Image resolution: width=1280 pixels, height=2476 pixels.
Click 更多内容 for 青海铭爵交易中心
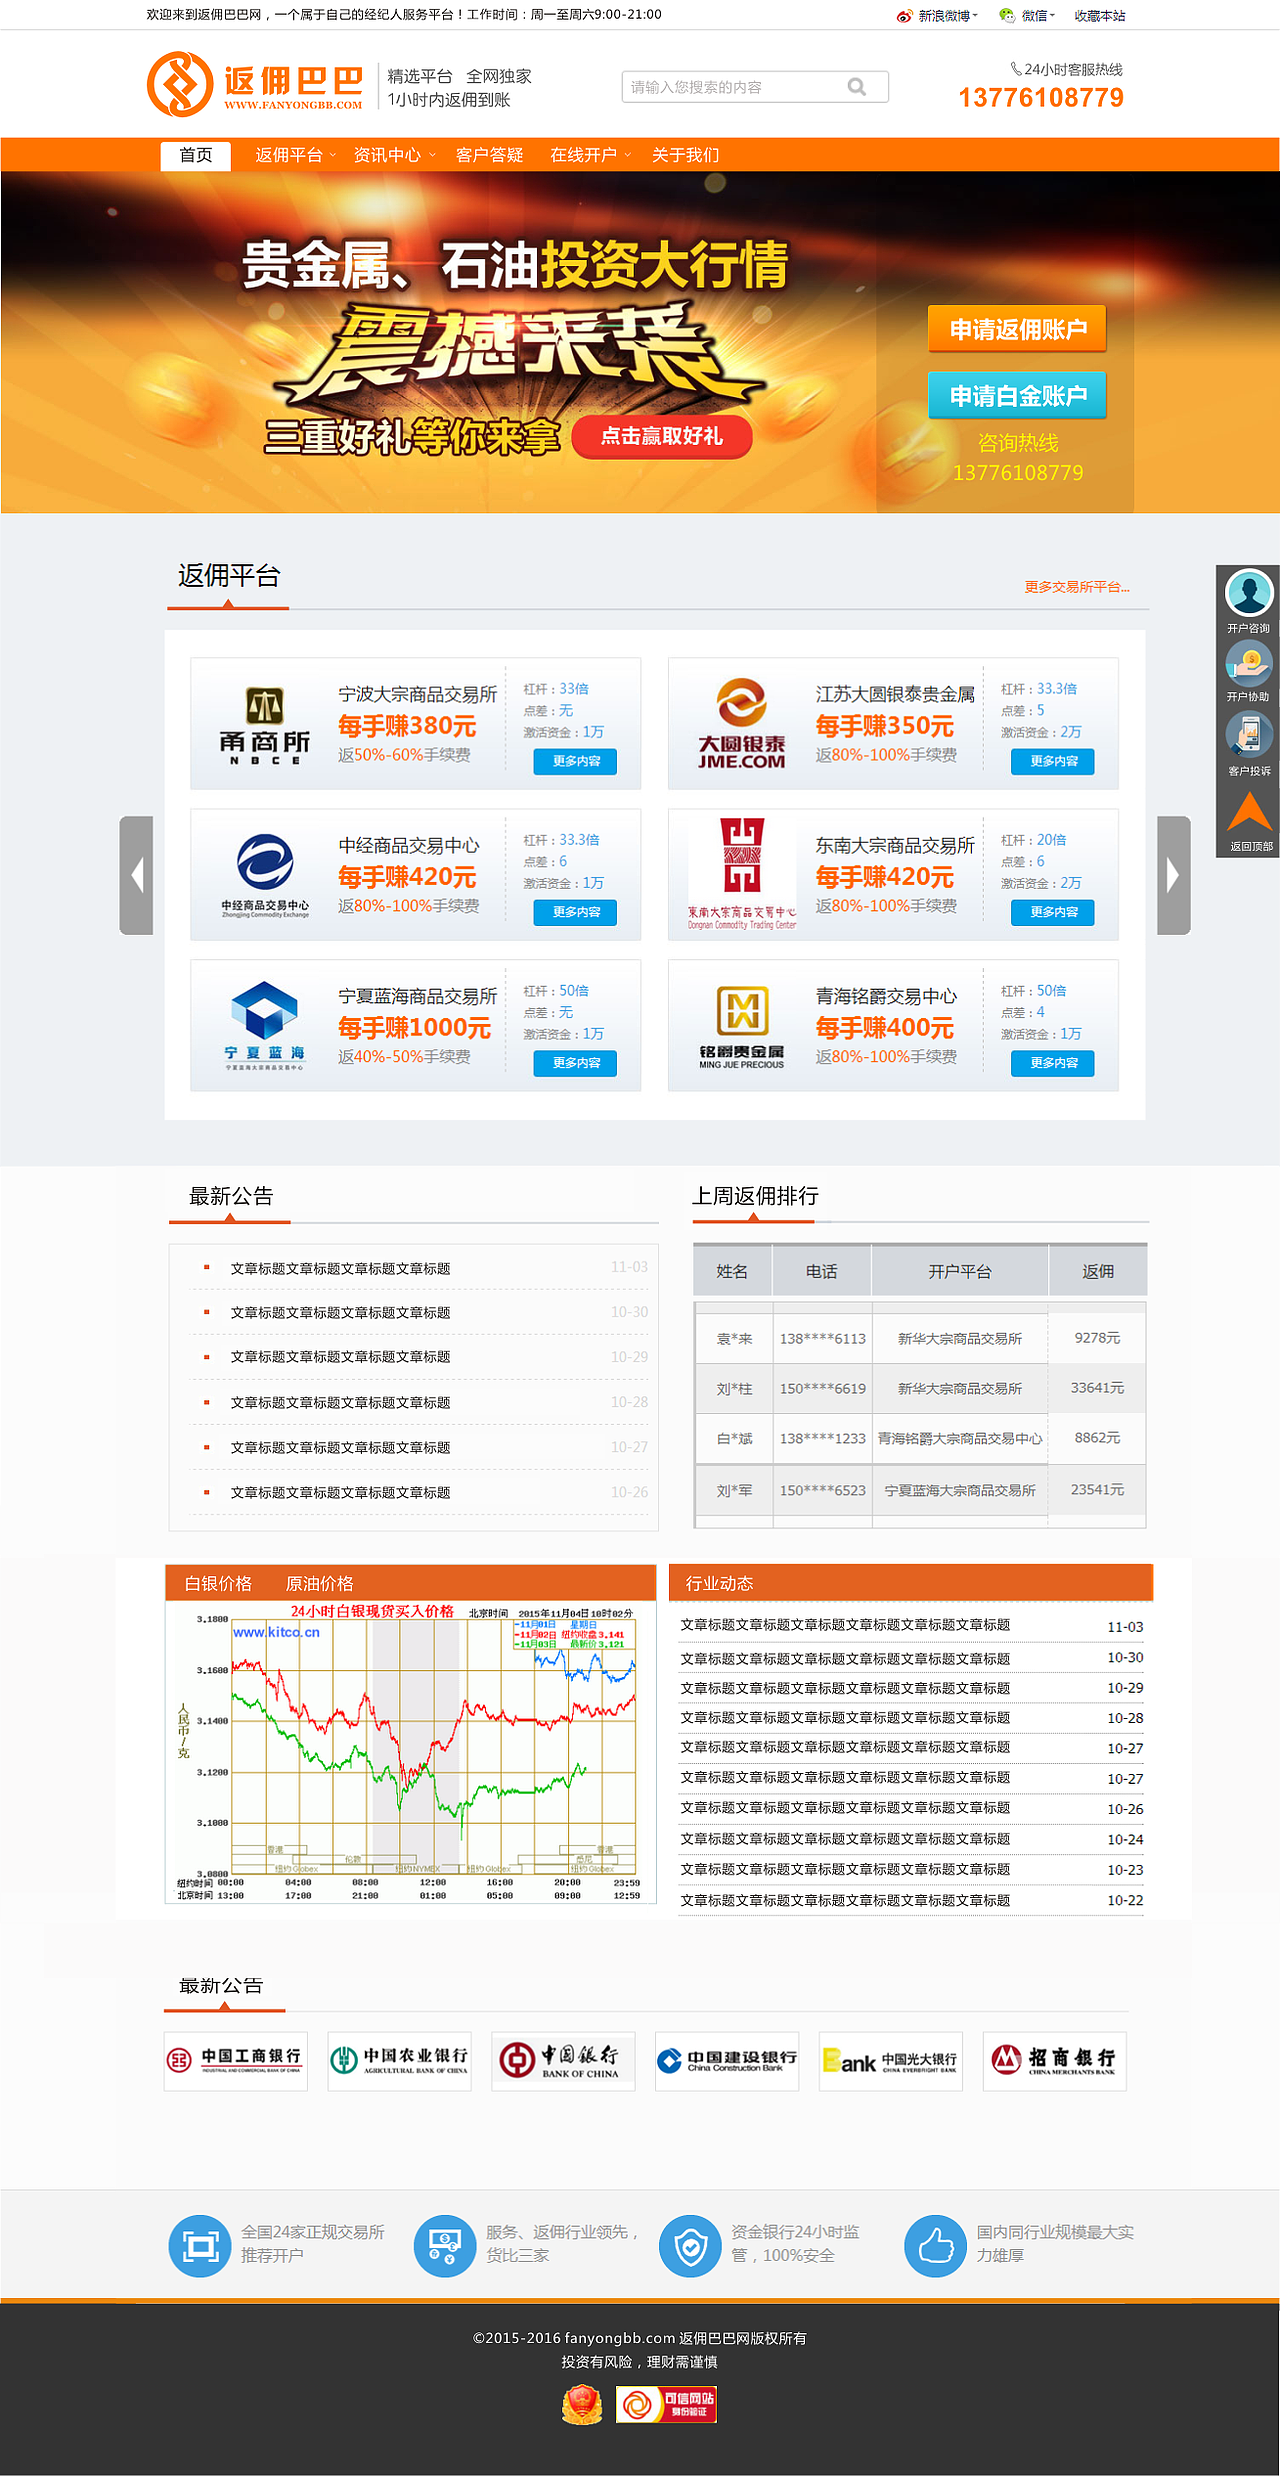[1053, 1063]
